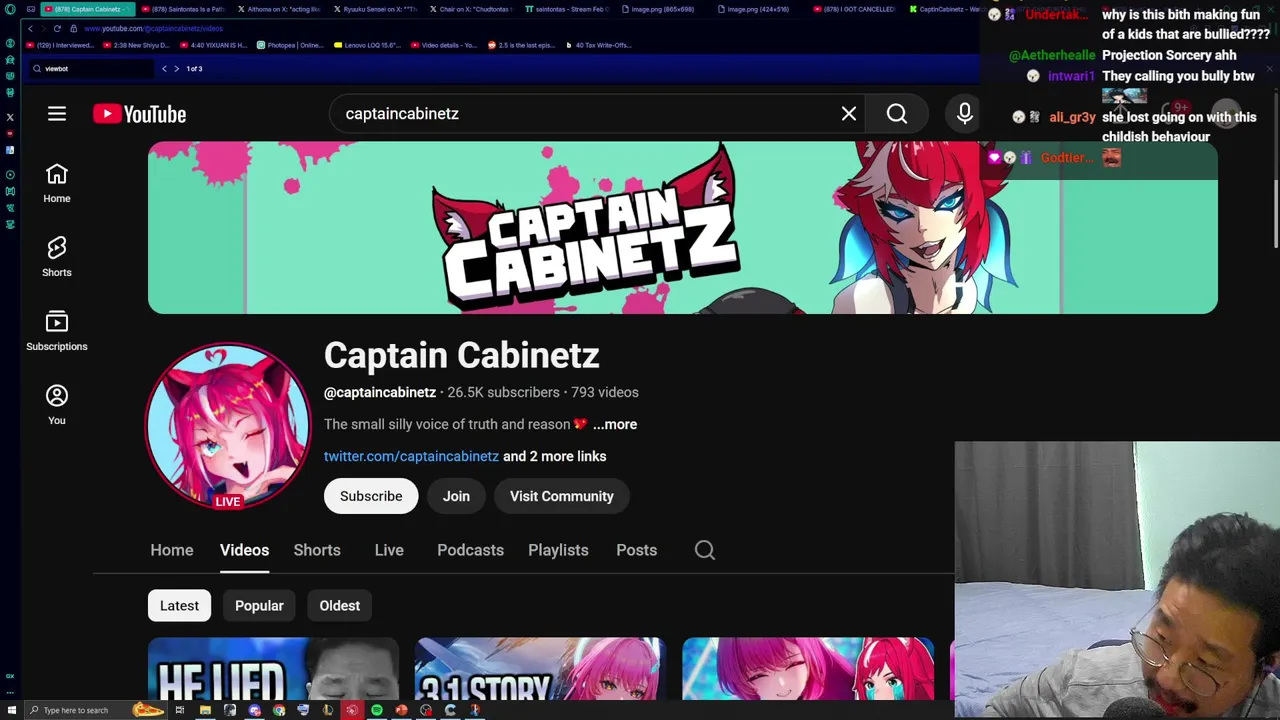Click the magnifier search button
Image resolution: width=1280 pixels, height=720 pixels.
point(897,114)
